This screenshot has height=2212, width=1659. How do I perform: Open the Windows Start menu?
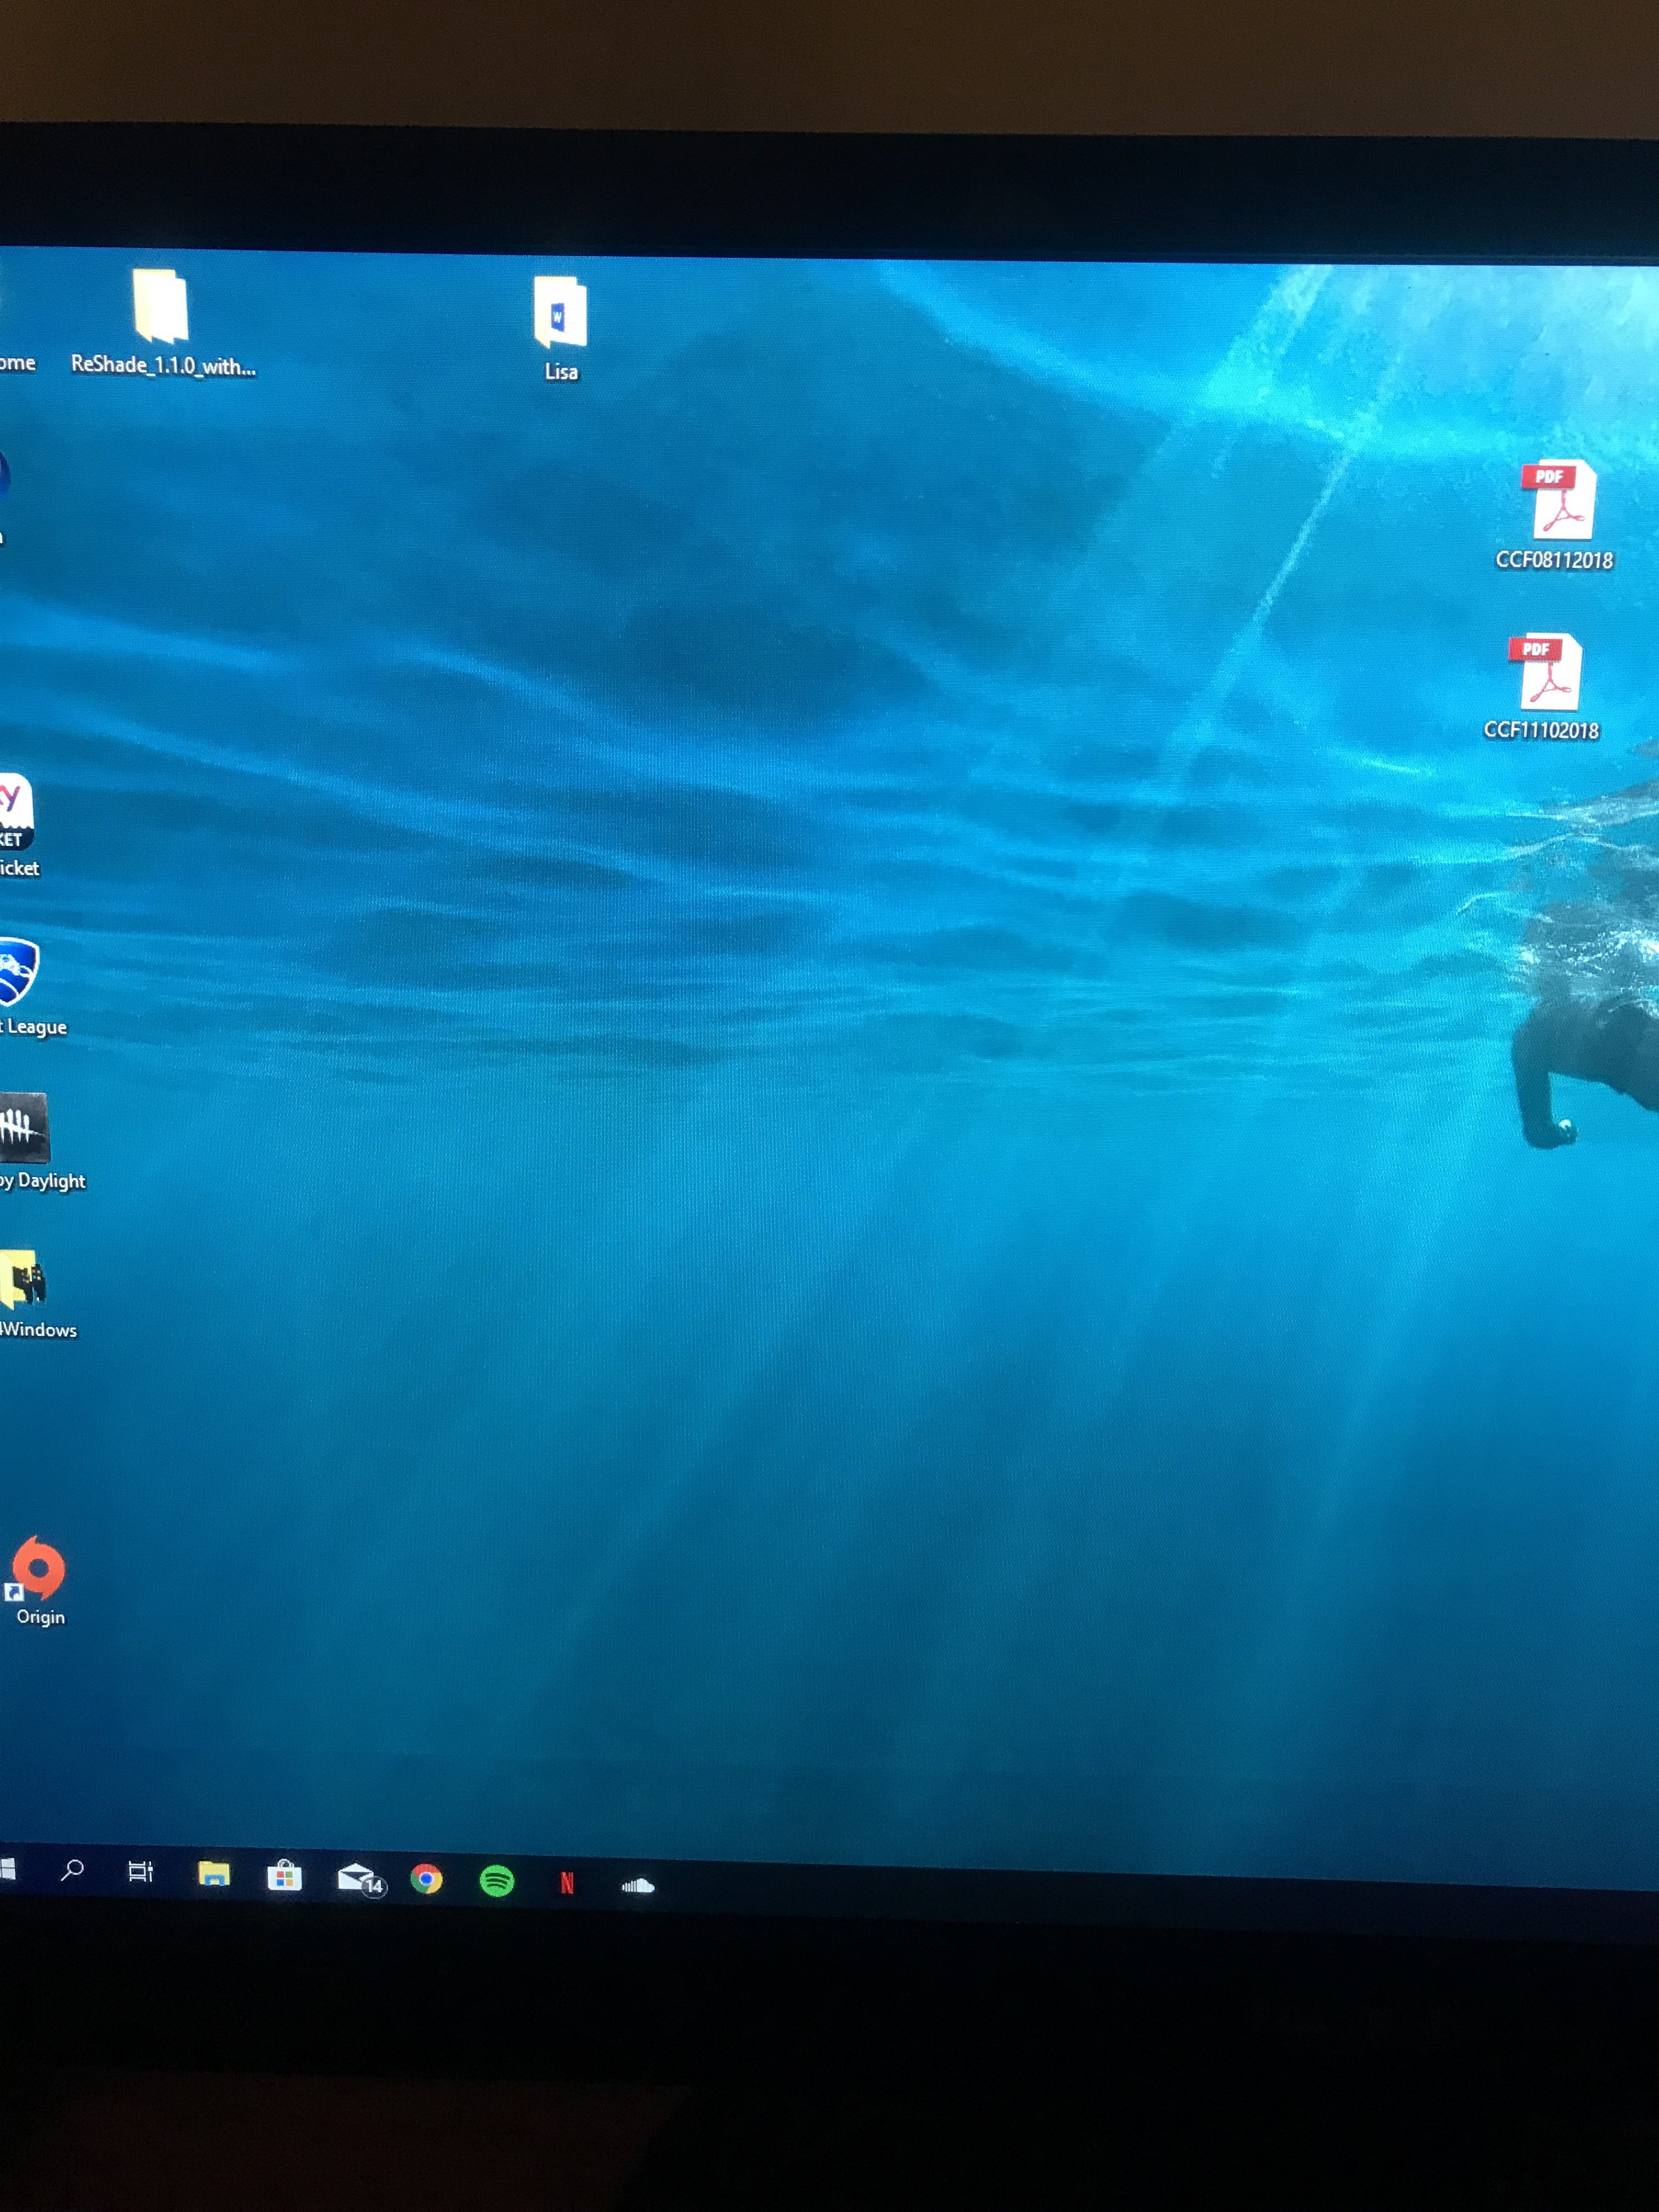pyautogui.click(x=7, y=1868)
